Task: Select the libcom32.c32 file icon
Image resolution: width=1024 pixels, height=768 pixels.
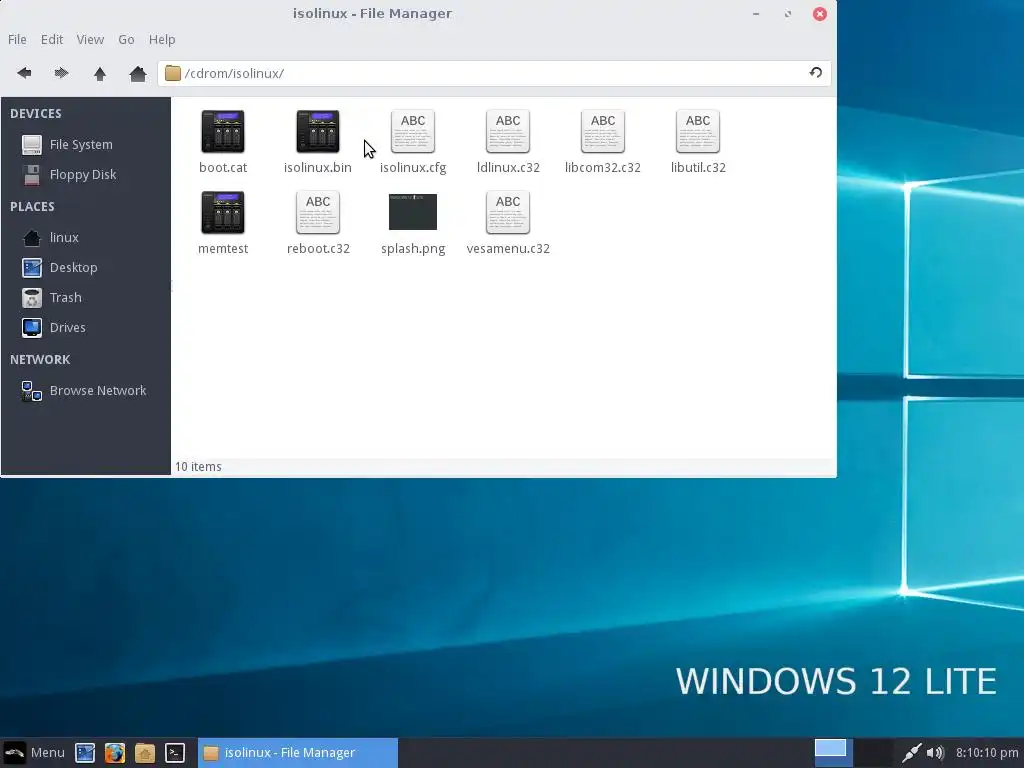Action: coord(603,131)
